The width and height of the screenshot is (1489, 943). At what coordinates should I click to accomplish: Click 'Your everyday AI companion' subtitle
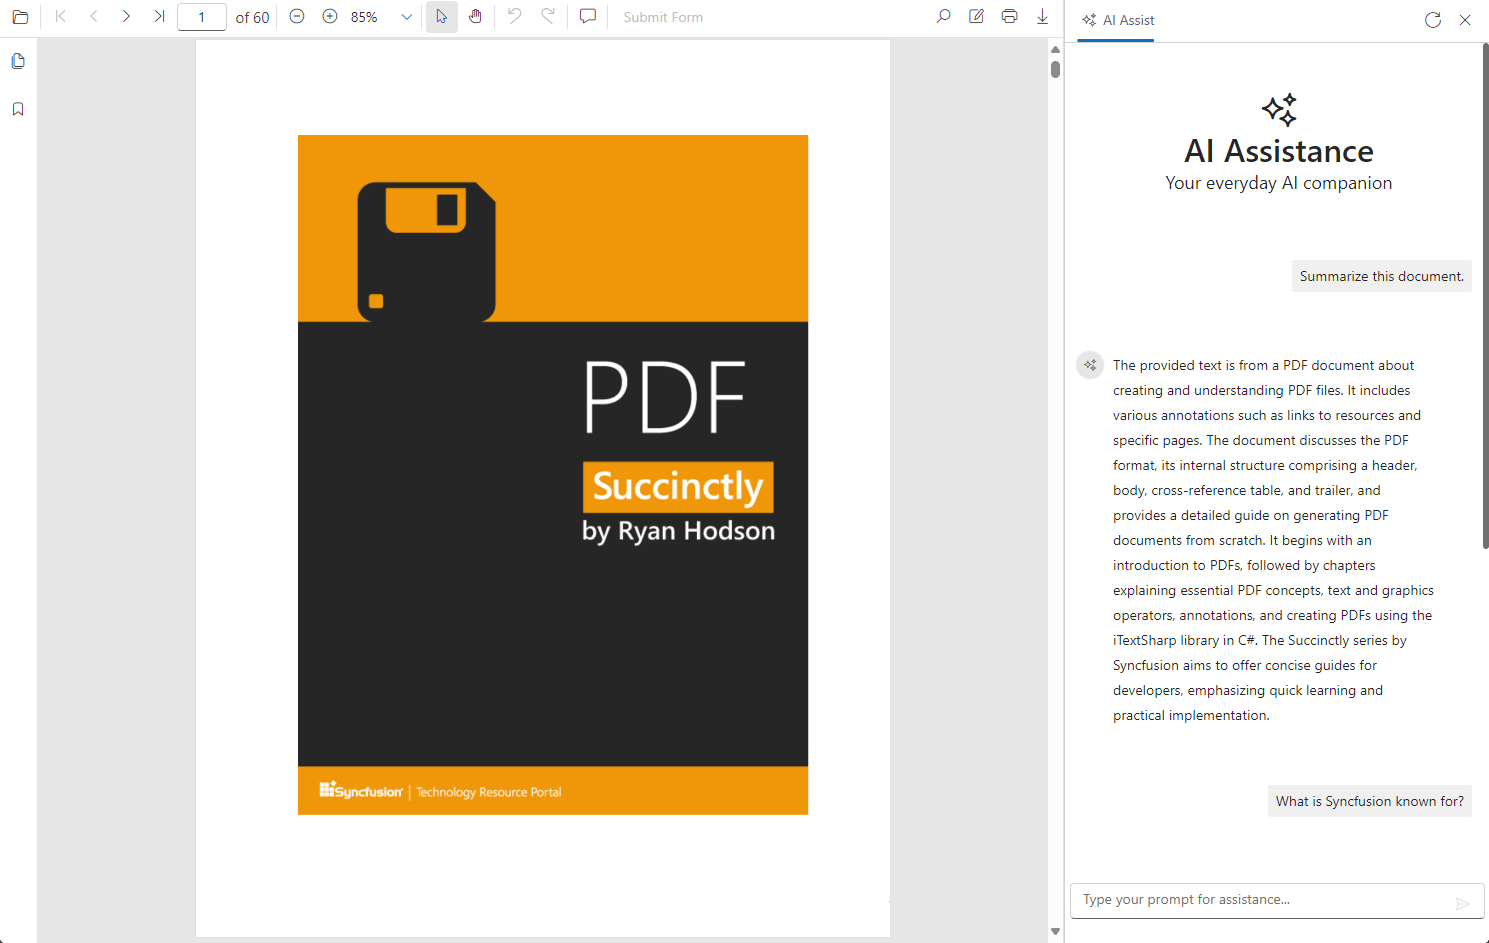coord(1279,183)
